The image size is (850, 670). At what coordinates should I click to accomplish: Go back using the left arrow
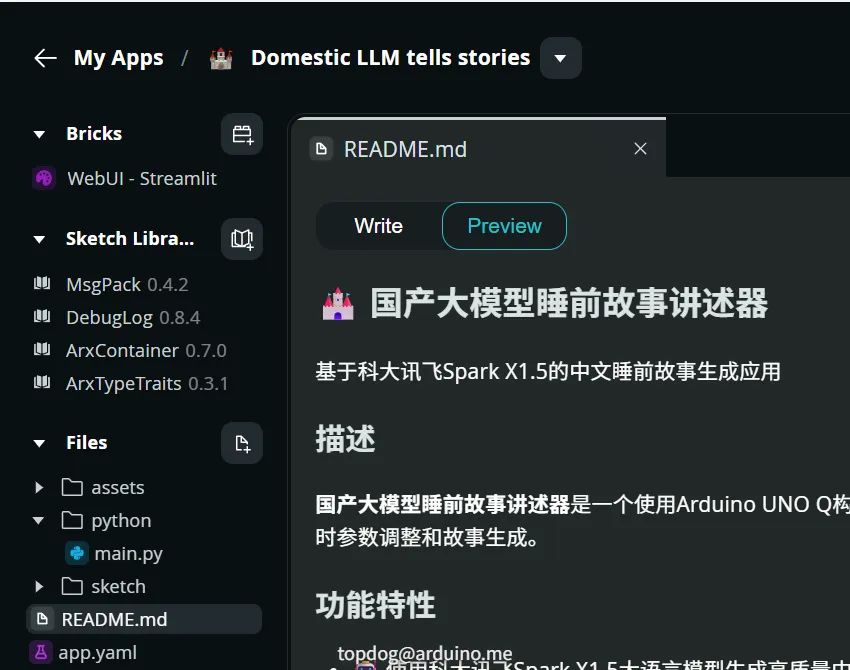46,58
